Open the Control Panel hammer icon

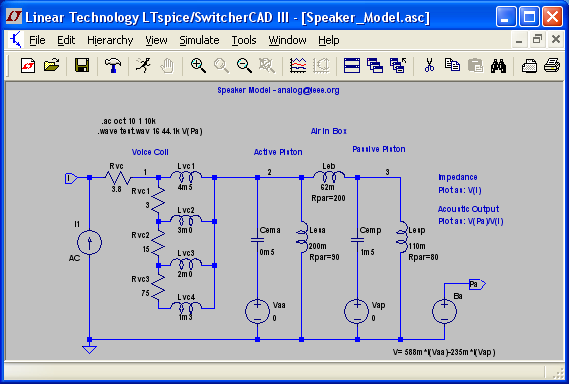coord(113,66)
